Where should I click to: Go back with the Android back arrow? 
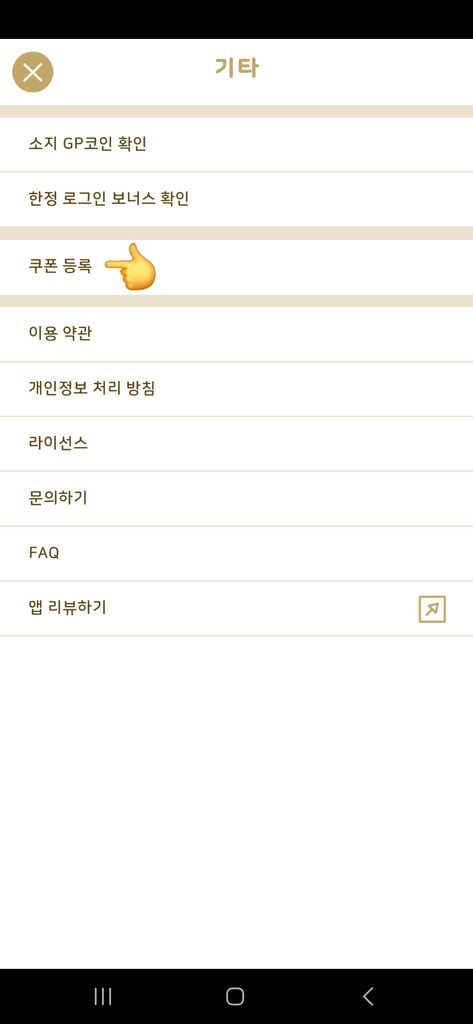tap(368, 996)
